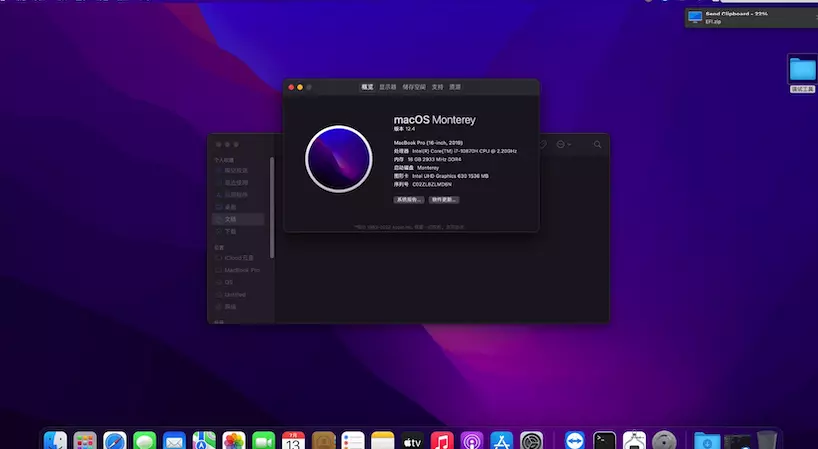This screenshot has width=818, height=449.
Task: Open Terminal from the Dock
Action: tap(605, 441)
